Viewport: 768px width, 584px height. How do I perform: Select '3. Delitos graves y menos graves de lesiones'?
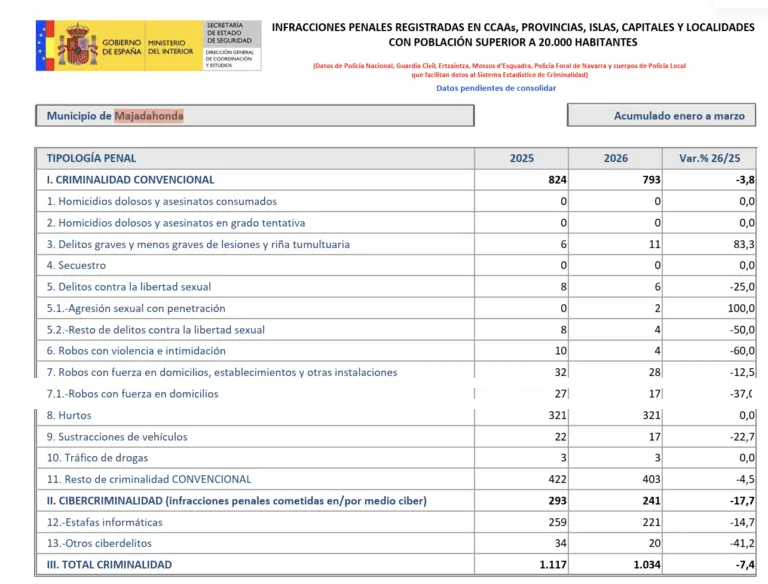tap(198, 244)
